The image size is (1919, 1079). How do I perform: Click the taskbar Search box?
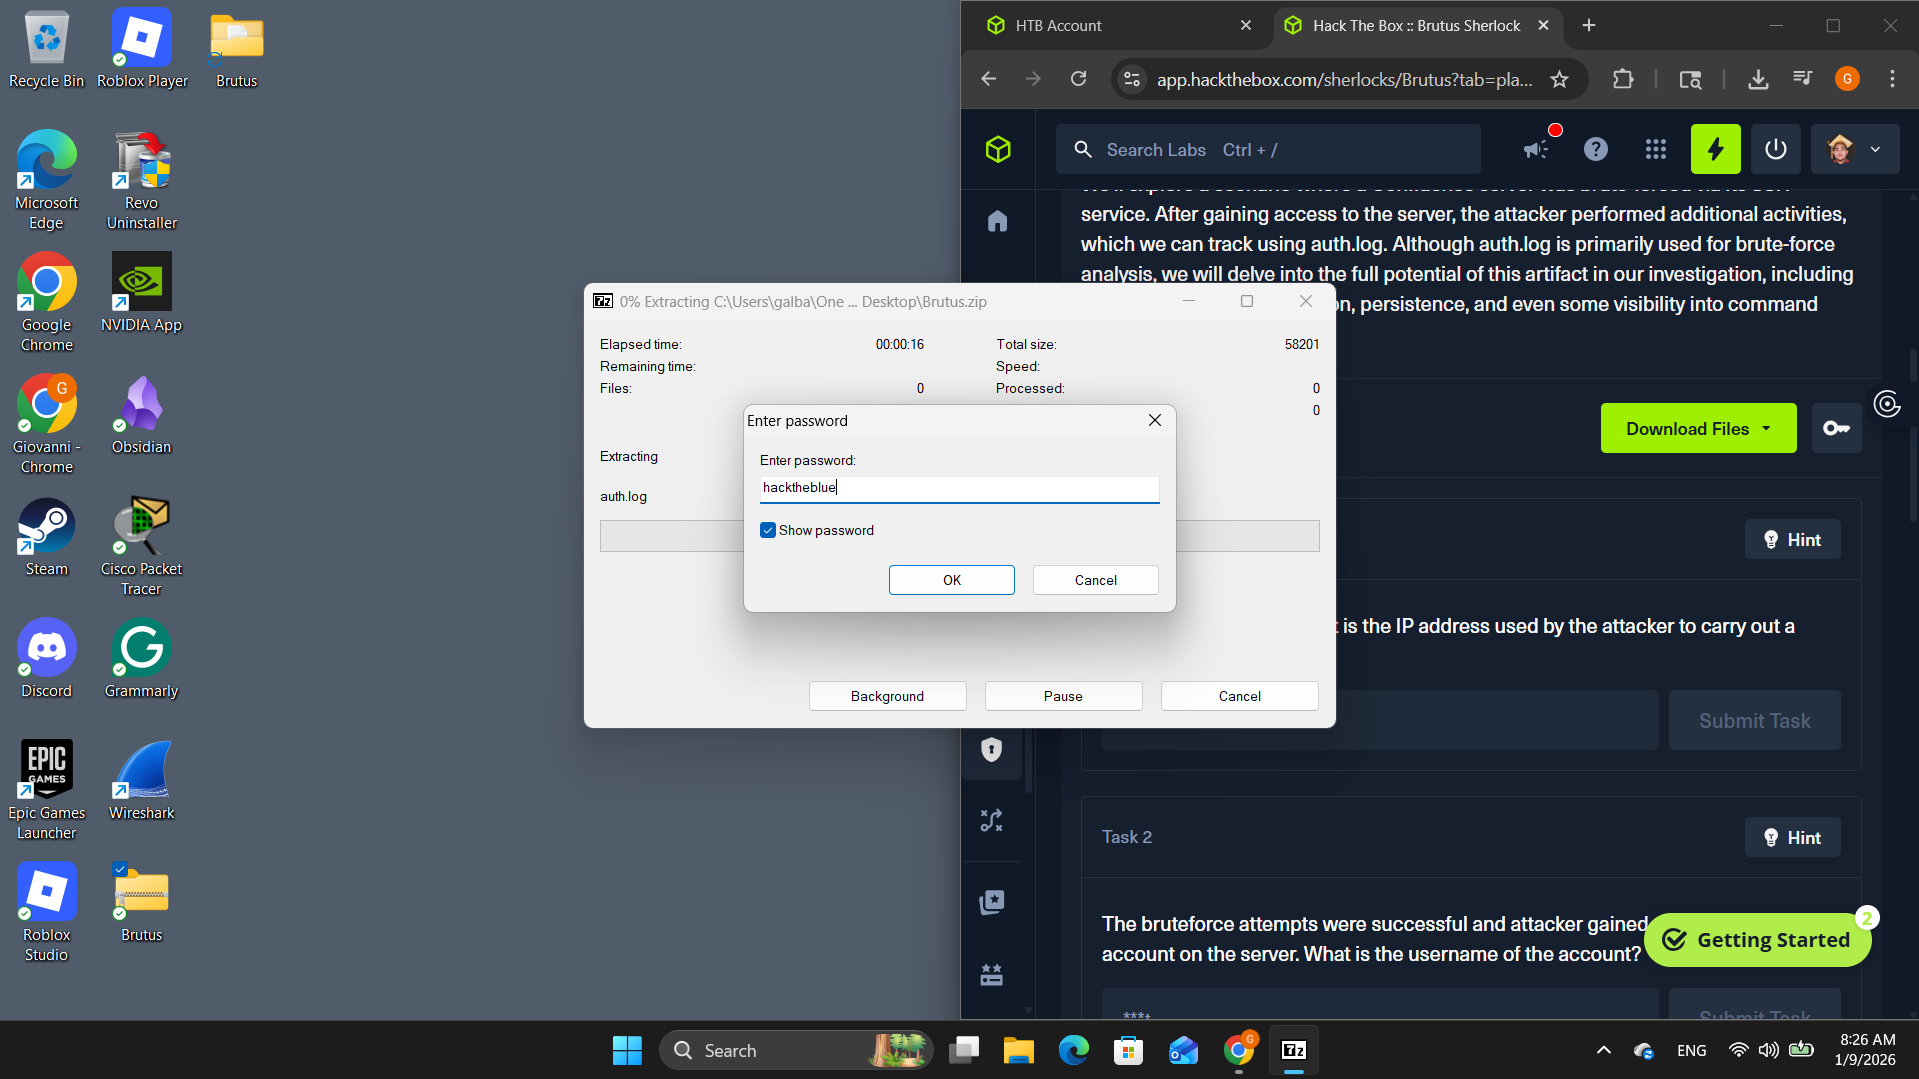point(796,1051)
